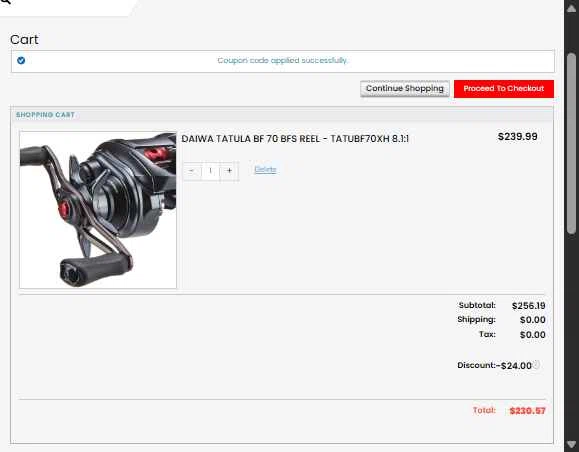Click the Cart page heading
The height and width of the screenshot is (452, 579).
pos(24,40)
